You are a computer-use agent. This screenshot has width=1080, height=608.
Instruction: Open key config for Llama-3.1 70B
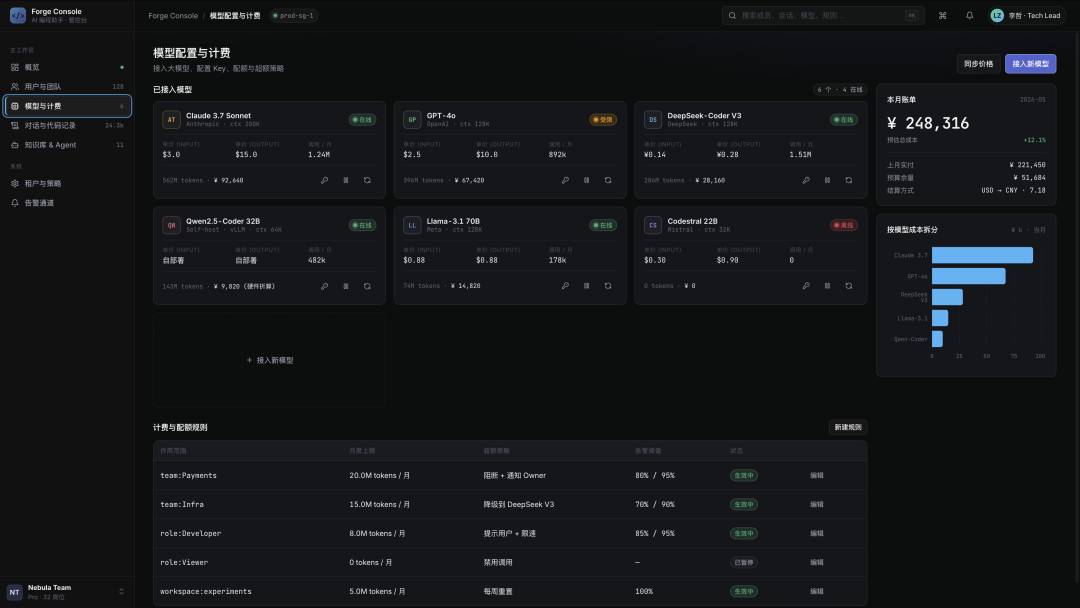point(565,286)
